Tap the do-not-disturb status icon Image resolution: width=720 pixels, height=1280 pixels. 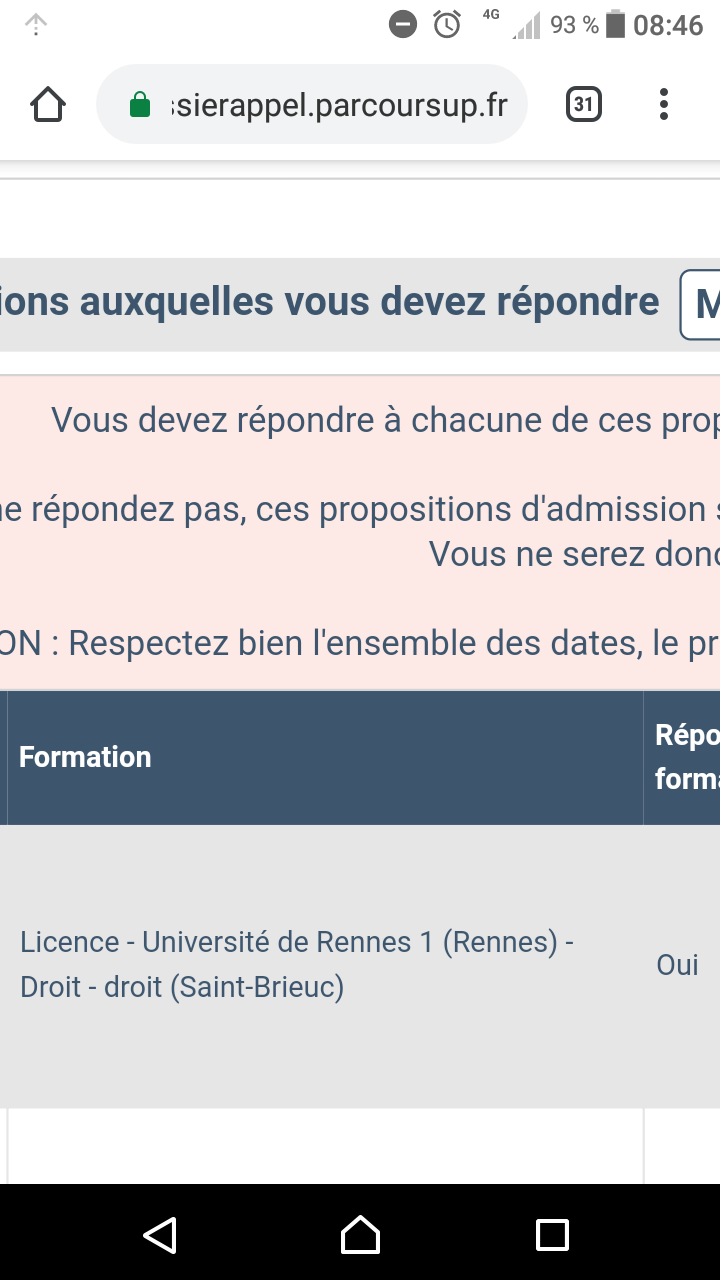(x=403, y=24)
